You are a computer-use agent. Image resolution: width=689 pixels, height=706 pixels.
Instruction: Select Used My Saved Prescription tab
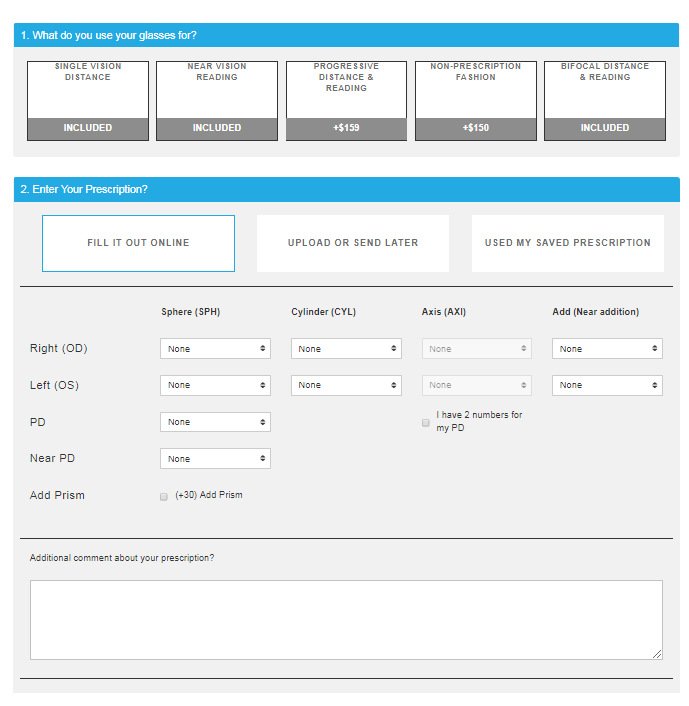(567, 243)
